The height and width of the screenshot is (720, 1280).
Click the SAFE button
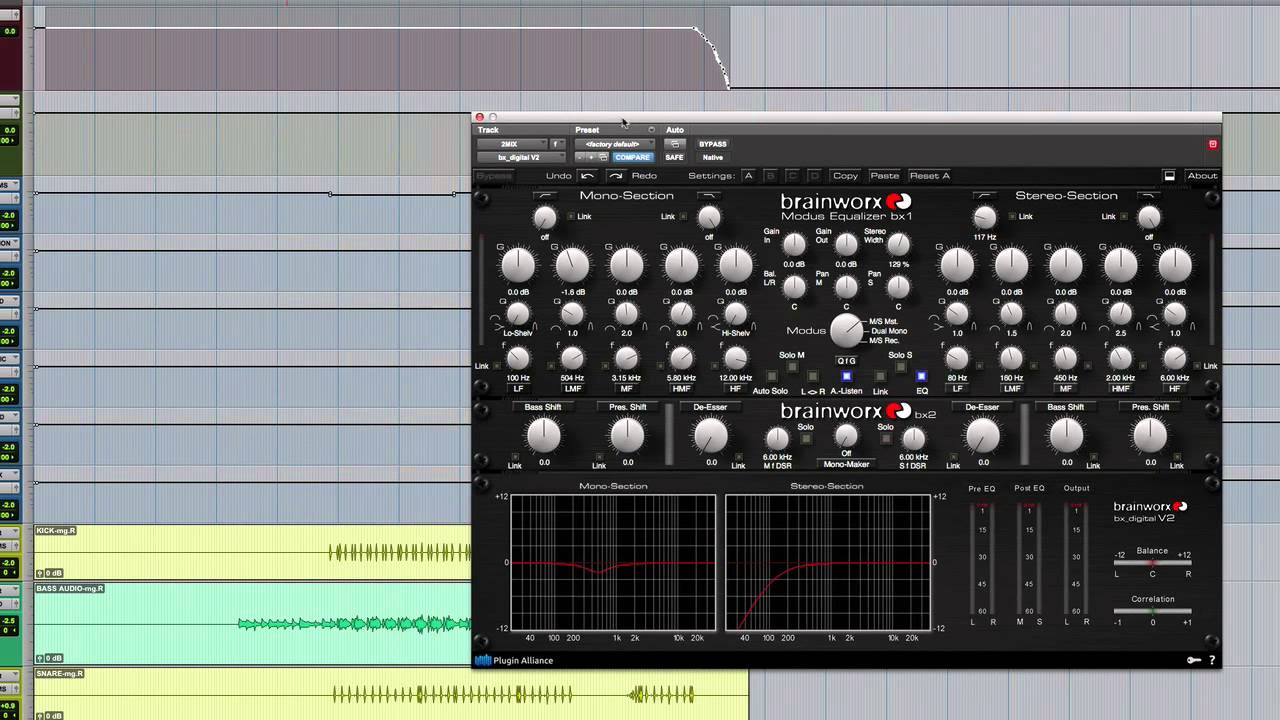coord(675,157)
